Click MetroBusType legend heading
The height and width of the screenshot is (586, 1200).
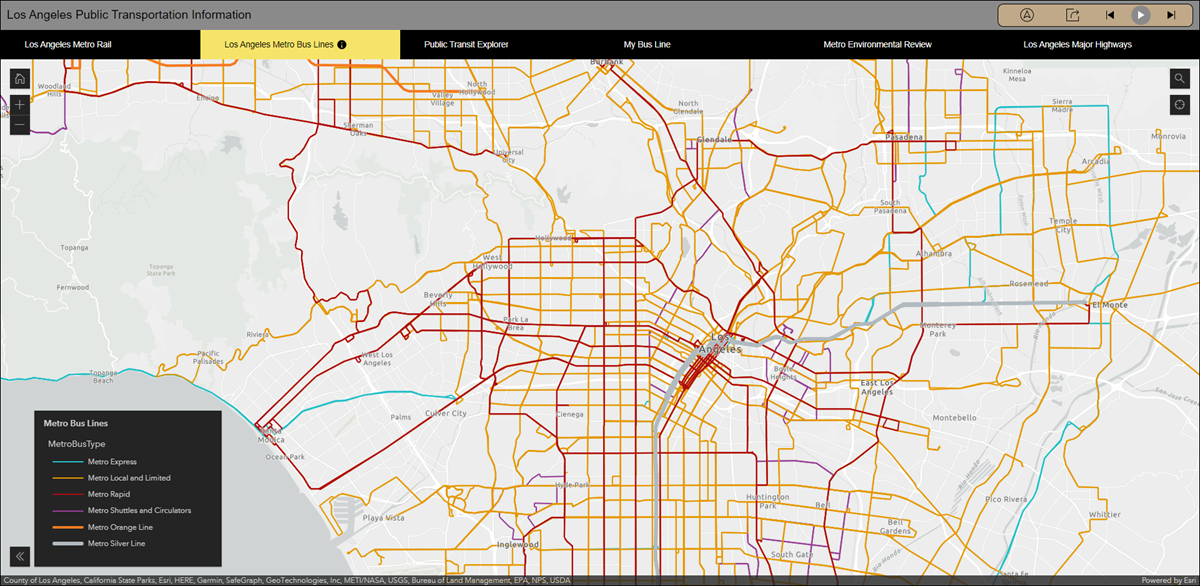[76, 443]
